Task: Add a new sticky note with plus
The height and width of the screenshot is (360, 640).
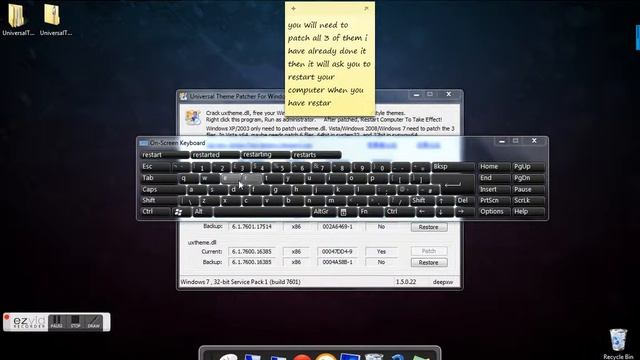Action: tap(293, 8)
